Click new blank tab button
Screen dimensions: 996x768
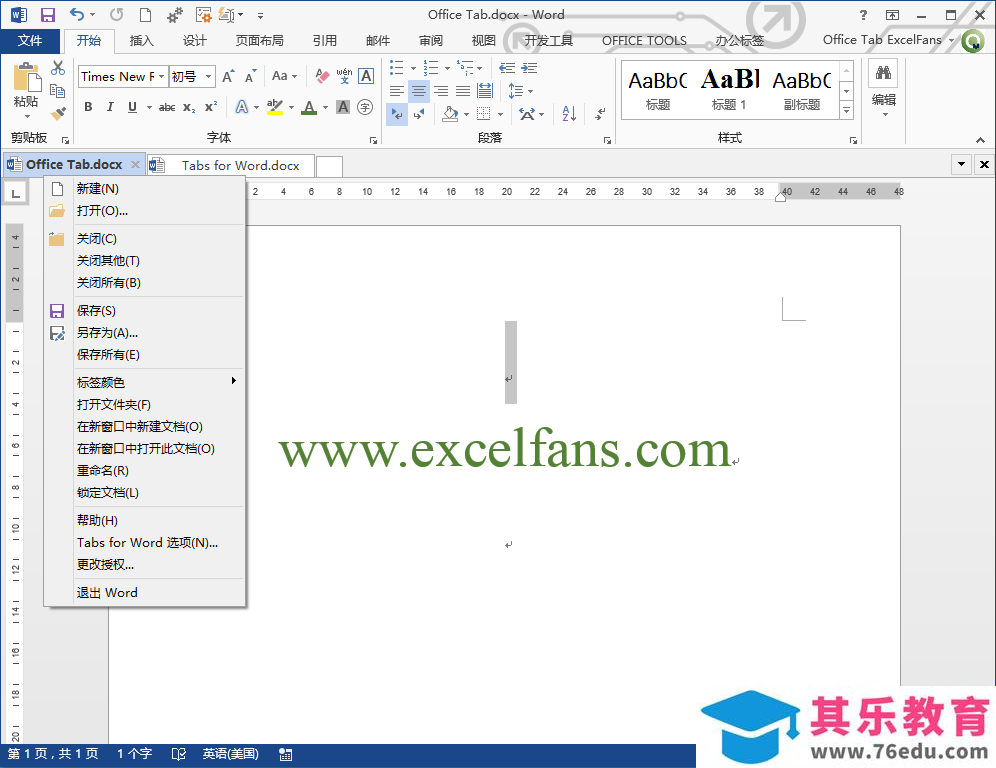click(329, 166)
